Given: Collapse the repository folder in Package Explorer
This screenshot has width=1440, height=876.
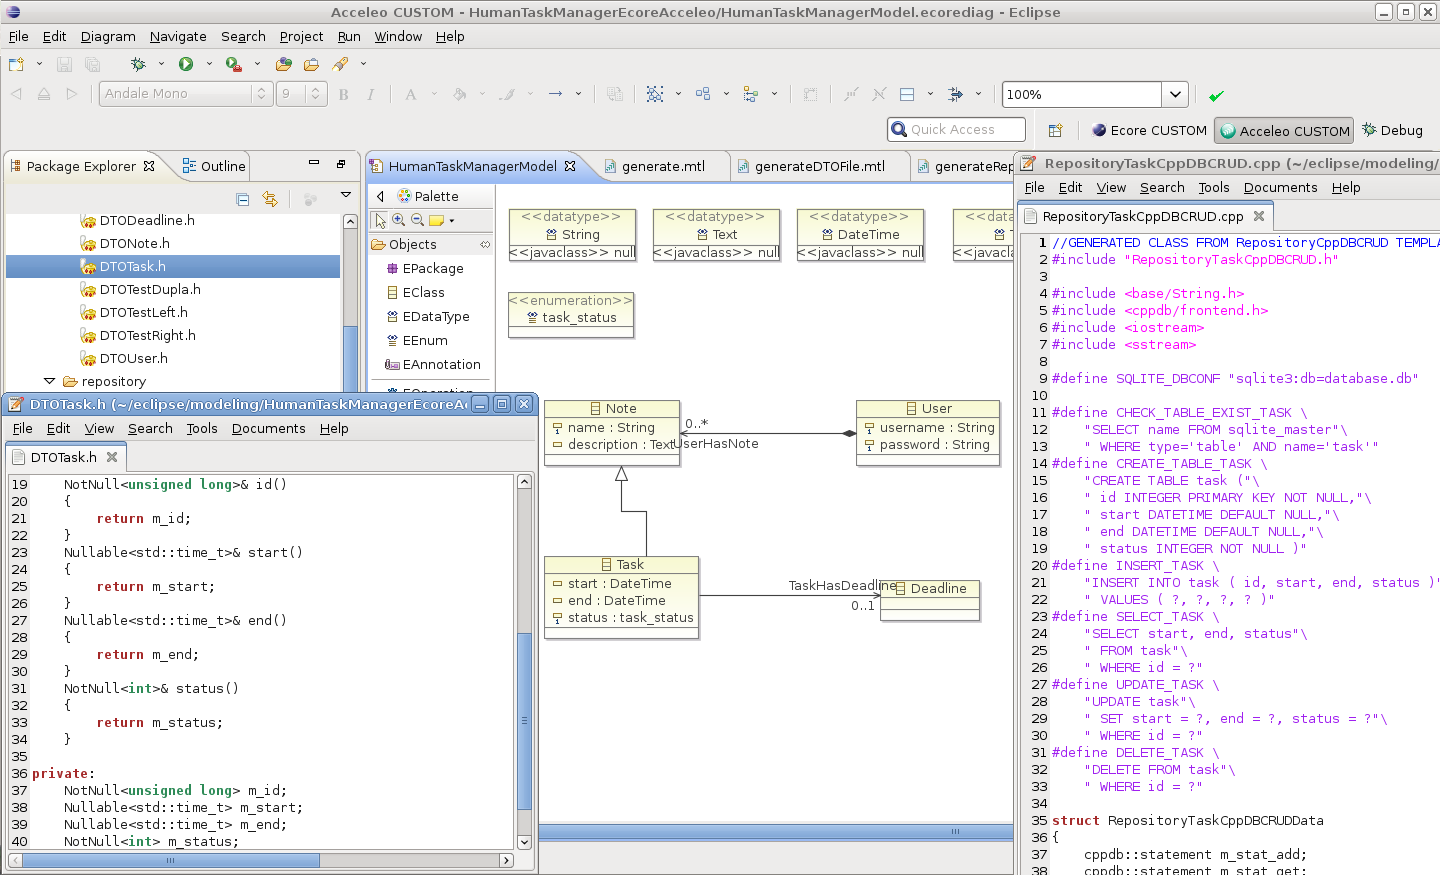Looking at the screenshot, I should pyautogui.click(x=49, y=381).
